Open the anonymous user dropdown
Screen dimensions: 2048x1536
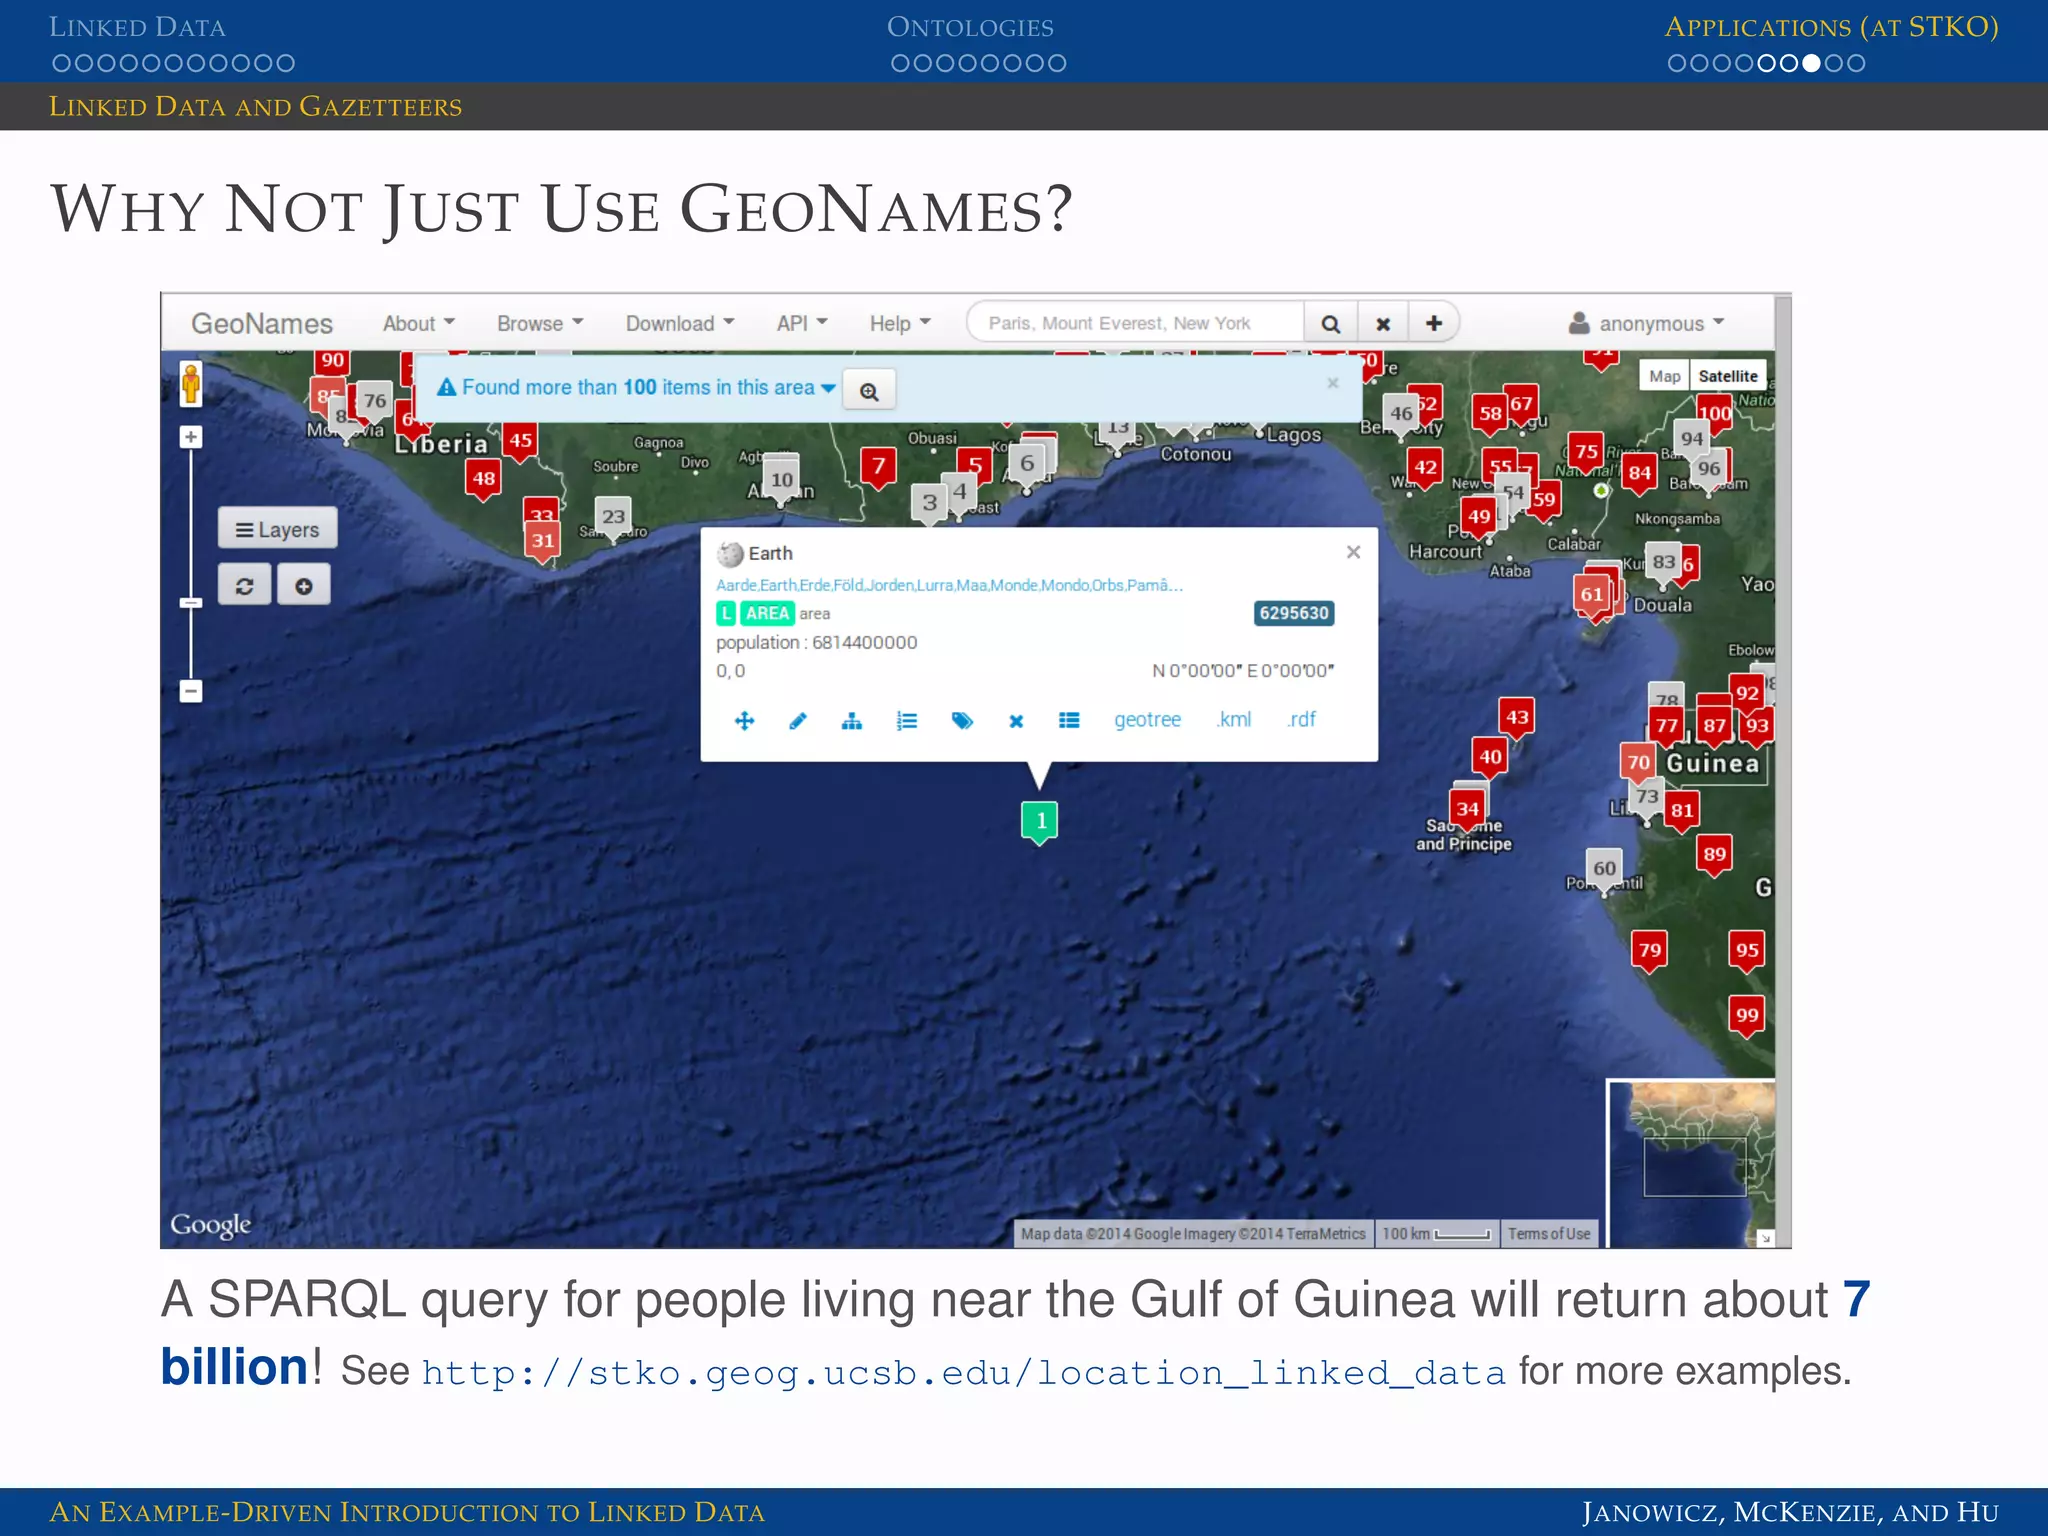pyautogui.click(x=1647, y=323)
